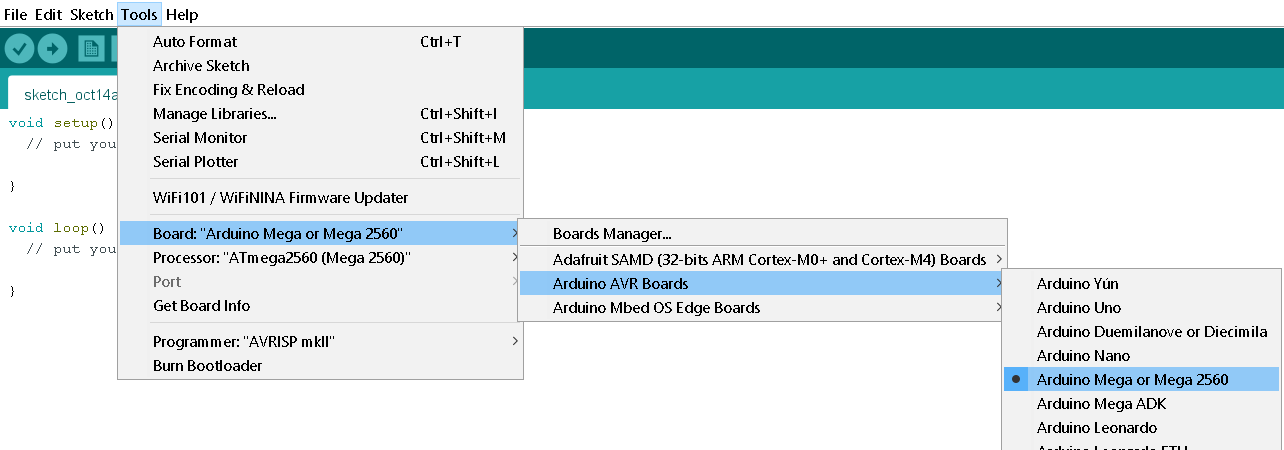Open the Serial Monitor menu entry
This screenshot has width=1284, height=450.
[200, 138]
